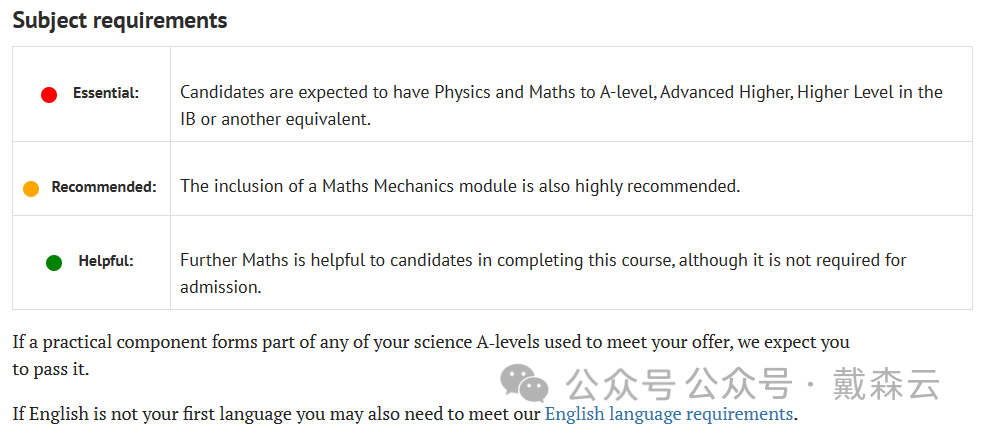982x436 pixels.
Task: Click the Further Maths helpful description text
Action: pyautogui.click(x=543, y=273)
